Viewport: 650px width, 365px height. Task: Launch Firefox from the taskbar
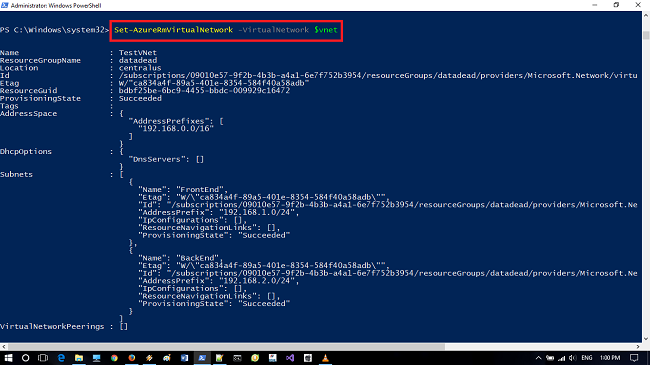click(132, 358)
